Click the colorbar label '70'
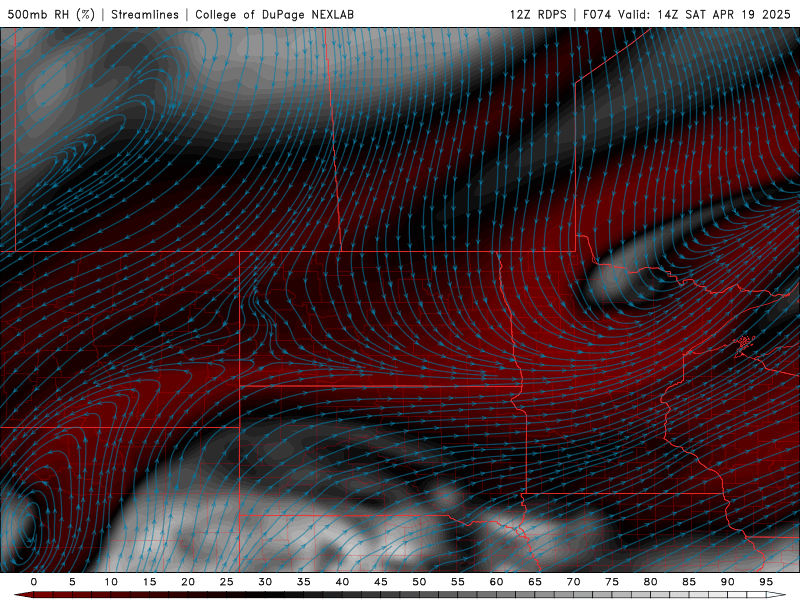Viewport: 800px width, 600px height. [573, 582]
